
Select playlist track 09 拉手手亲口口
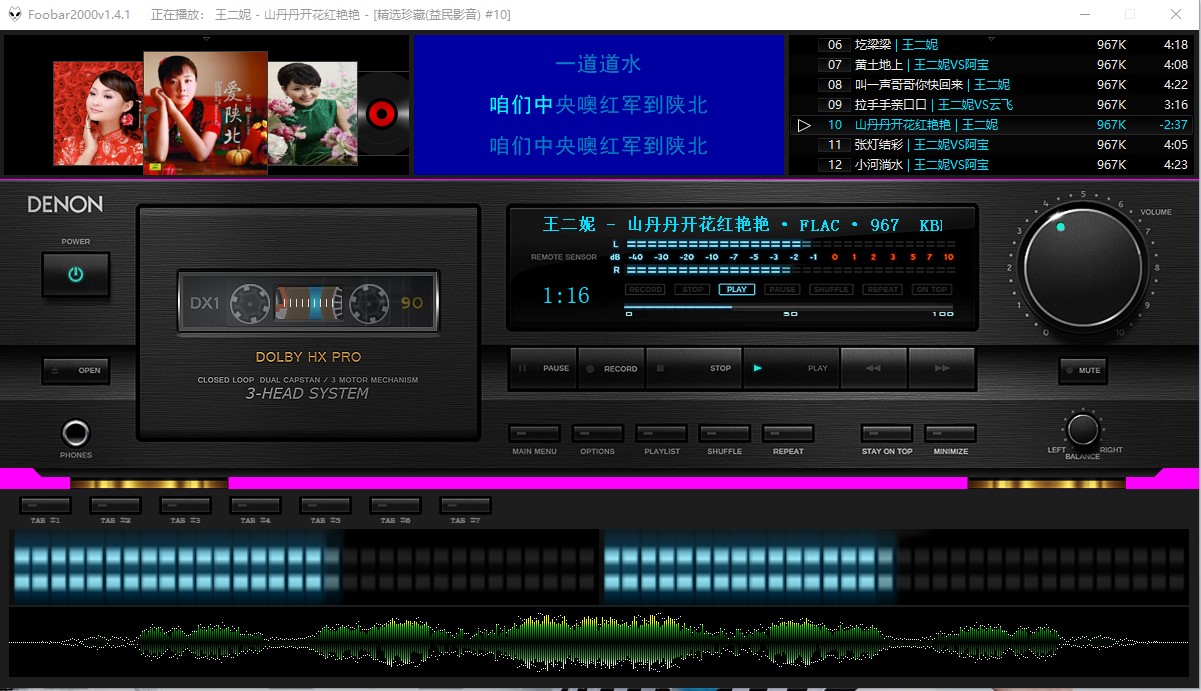990,105
